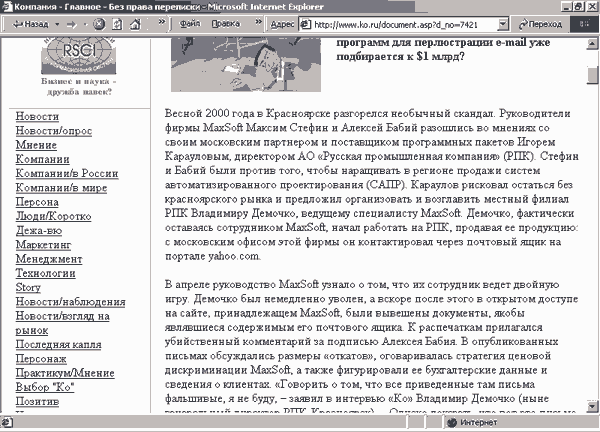Click the page icon in address bar

[x=305, y=24]
